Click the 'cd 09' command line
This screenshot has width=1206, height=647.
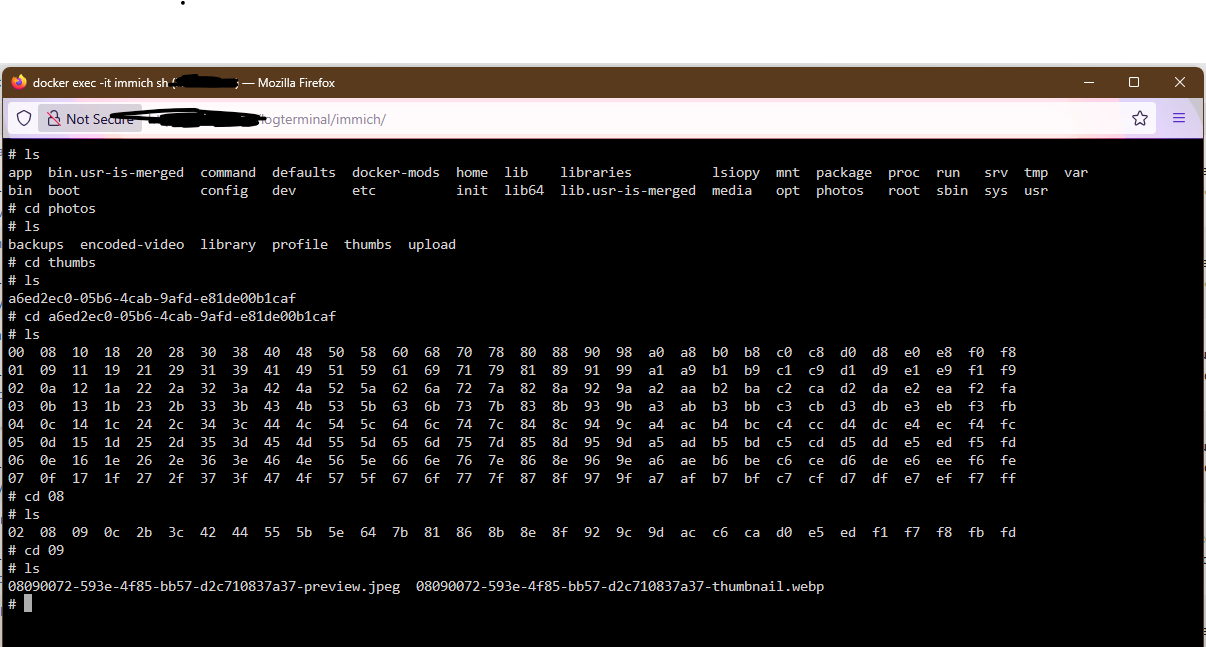pyautogui.click(x=36, y=551)
